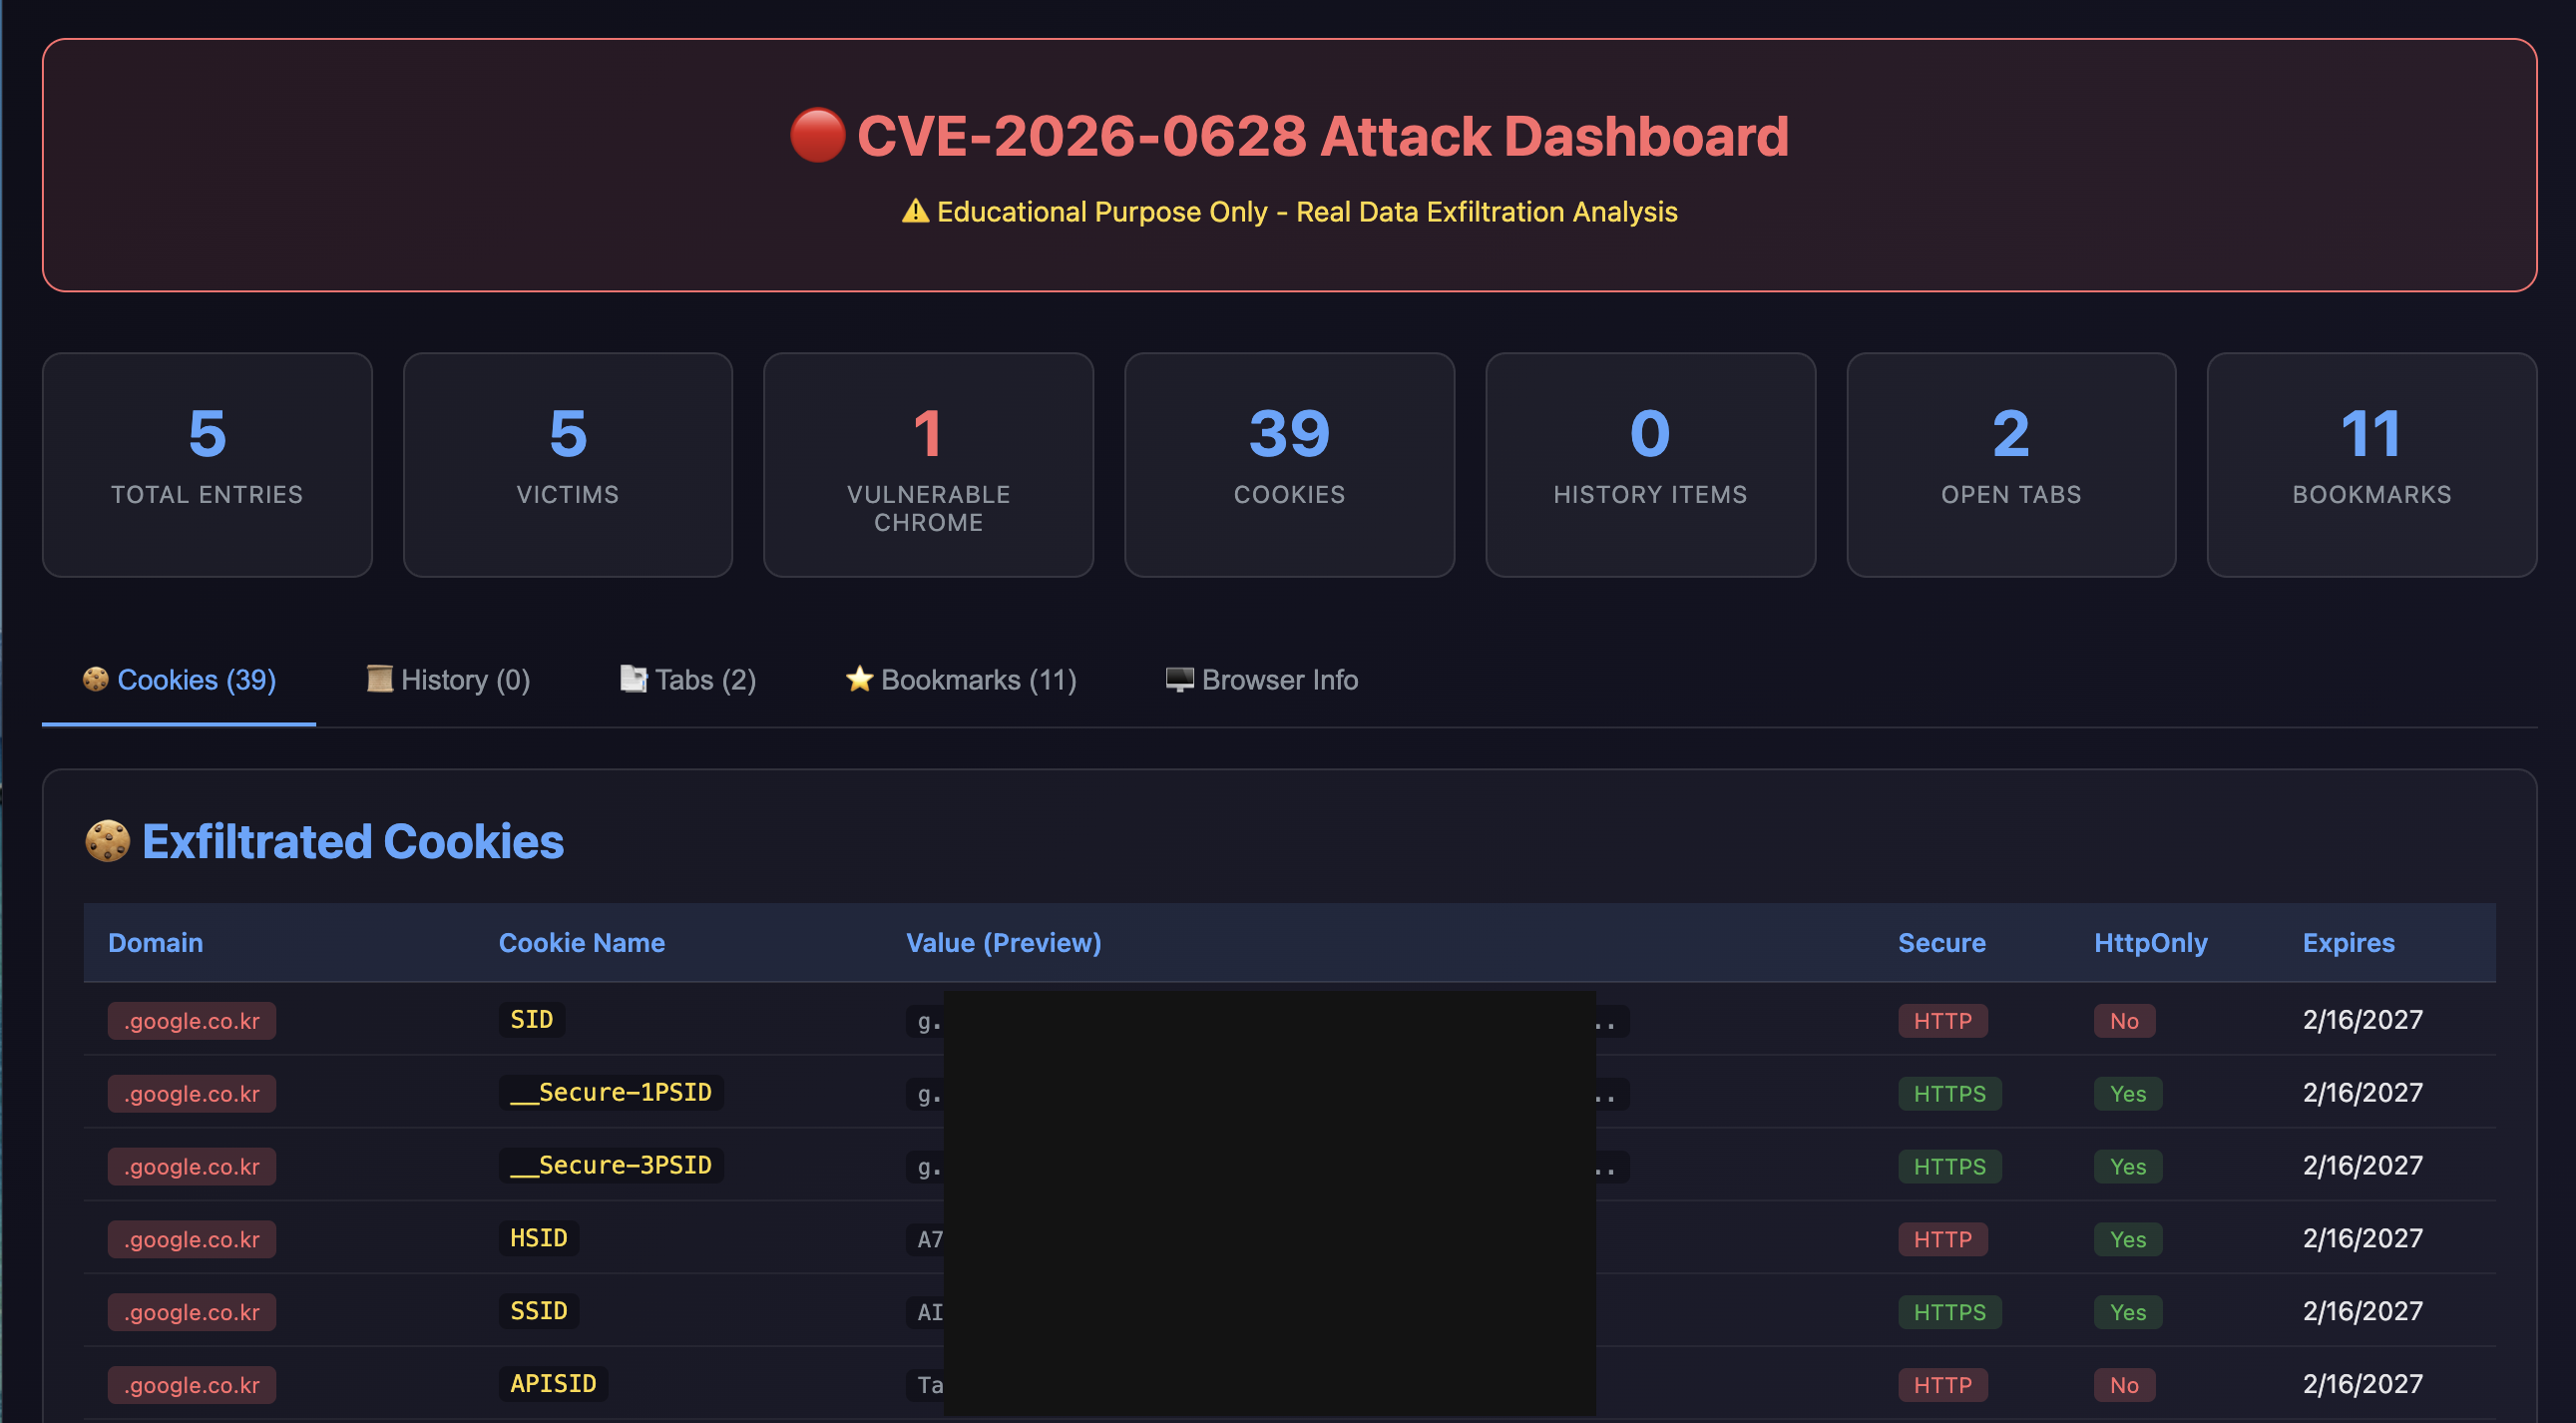Click the star icon on Bookmarks tab
This screenshot has height=1423, width=2576.
pos(859,680)
